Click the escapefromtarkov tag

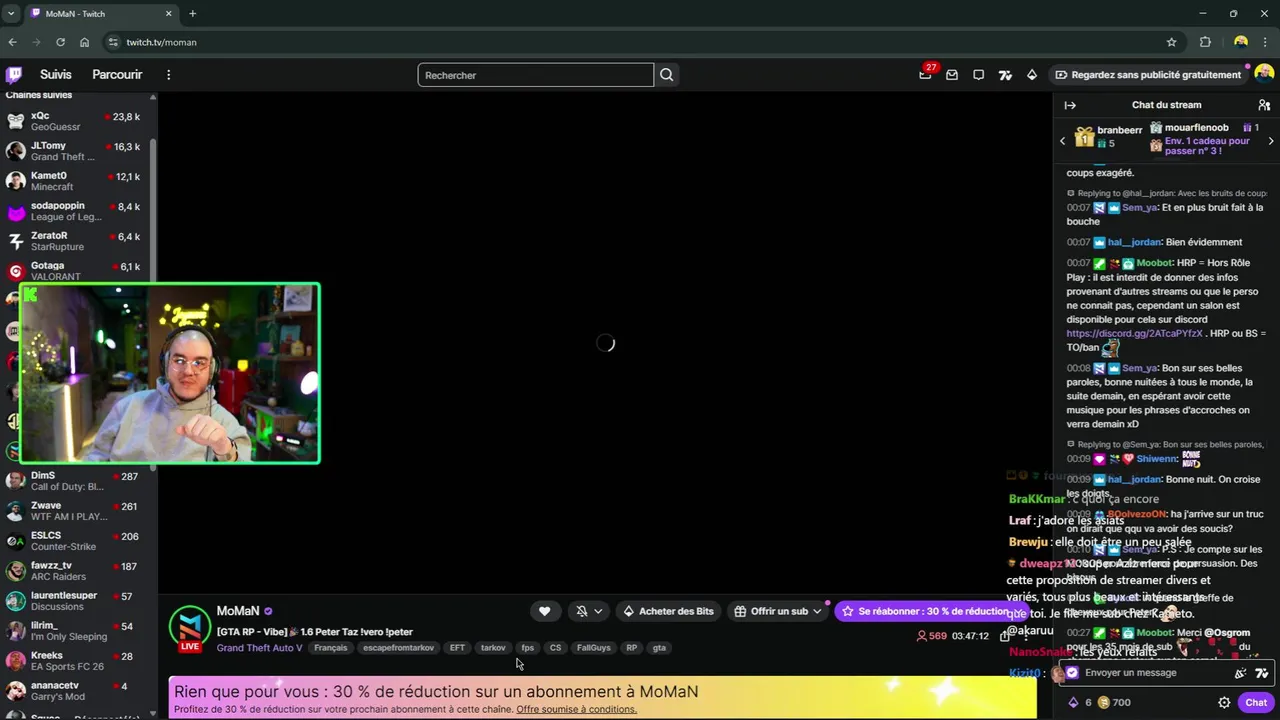(398, 648)
